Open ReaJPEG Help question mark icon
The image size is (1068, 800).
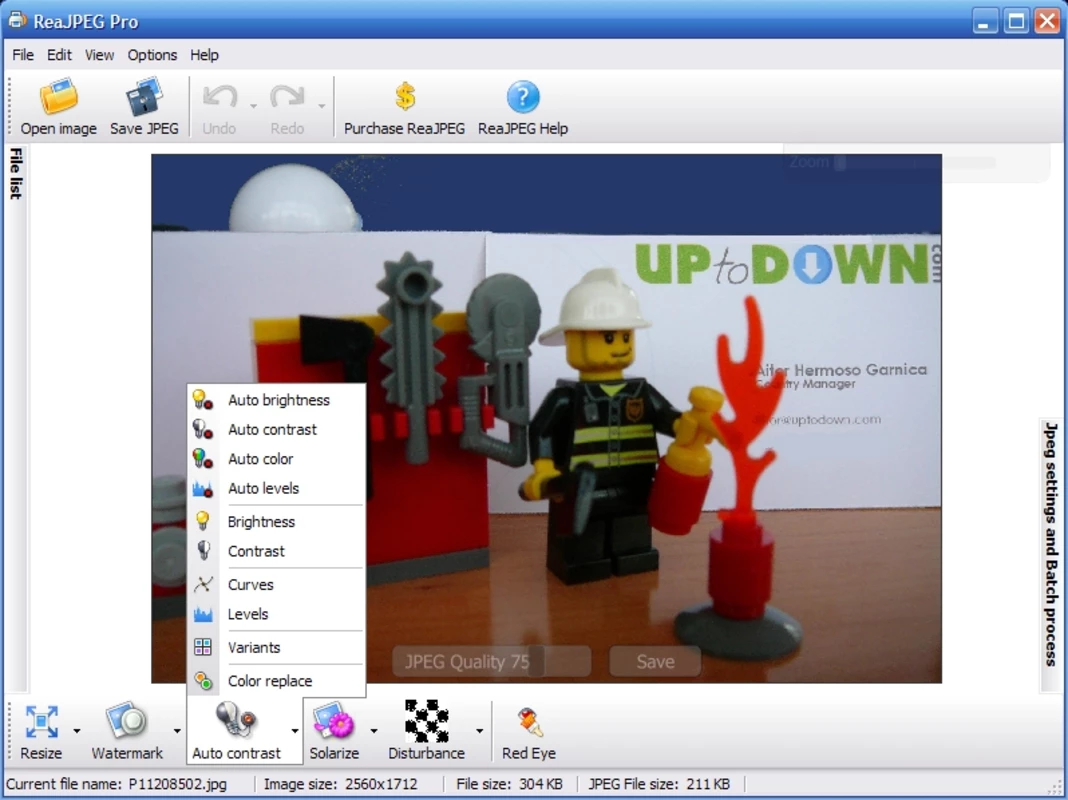pyautogui.click(x=523, y=97)
